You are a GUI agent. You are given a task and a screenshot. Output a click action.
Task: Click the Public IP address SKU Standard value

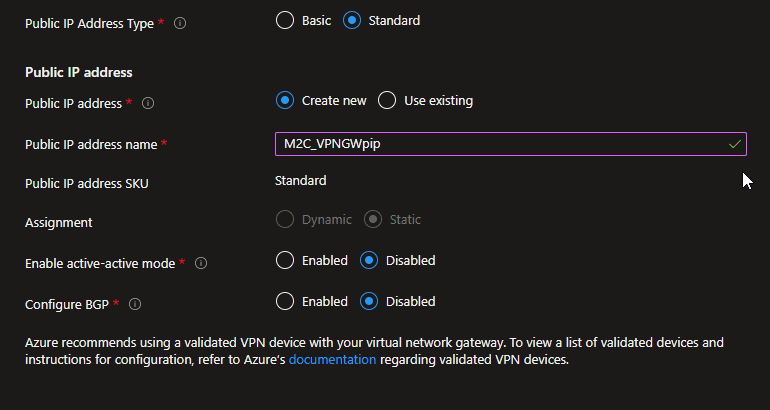coord(301,181)
